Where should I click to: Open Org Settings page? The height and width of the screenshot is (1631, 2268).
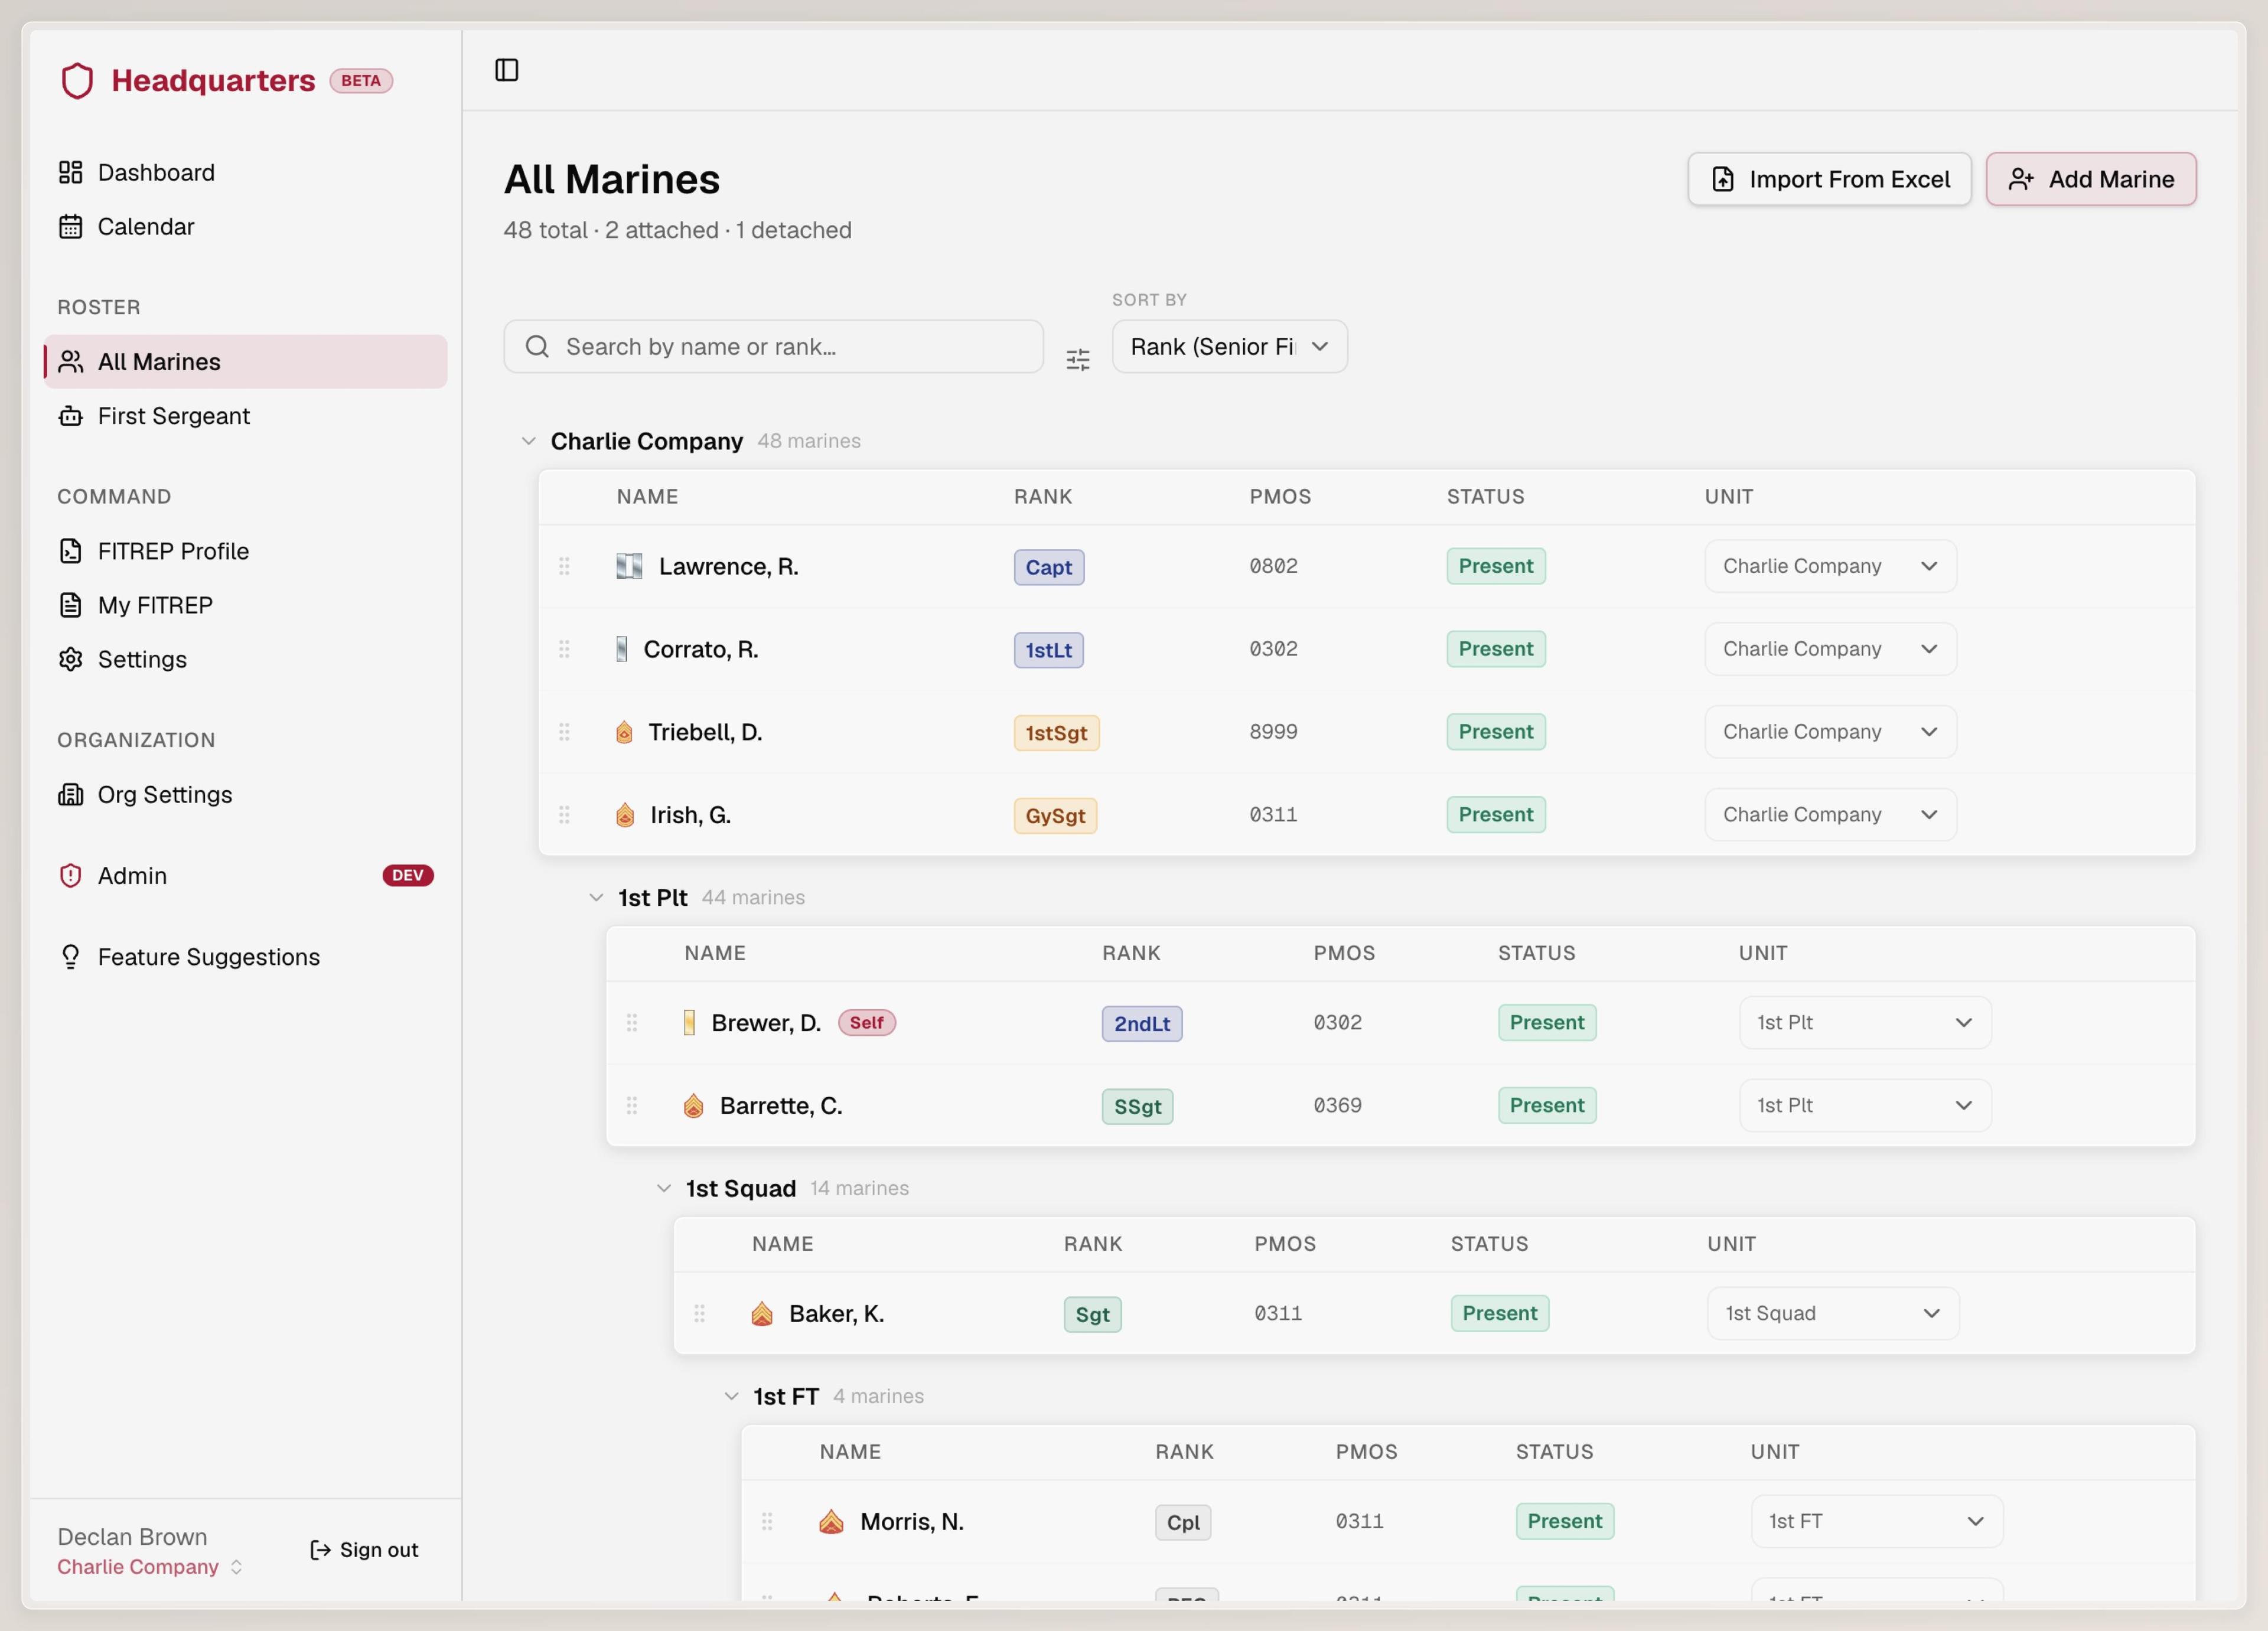(245, 794)
